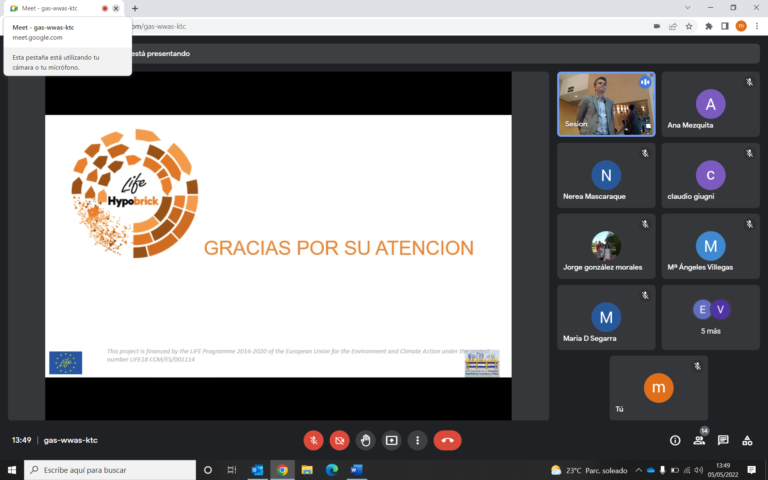Open Word from the taskbar
This screenshot has height=480, width=768.
click(357, 470)
